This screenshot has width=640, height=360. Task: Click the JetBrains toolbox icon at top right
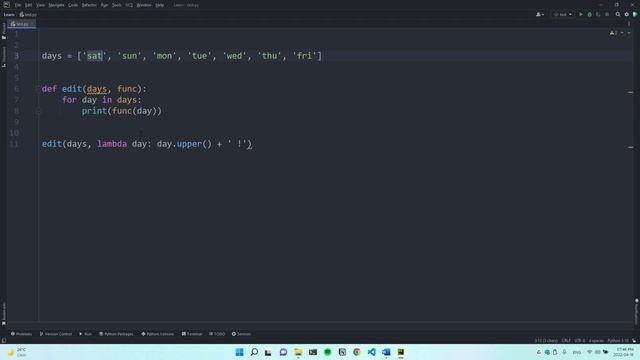(635, 14)
